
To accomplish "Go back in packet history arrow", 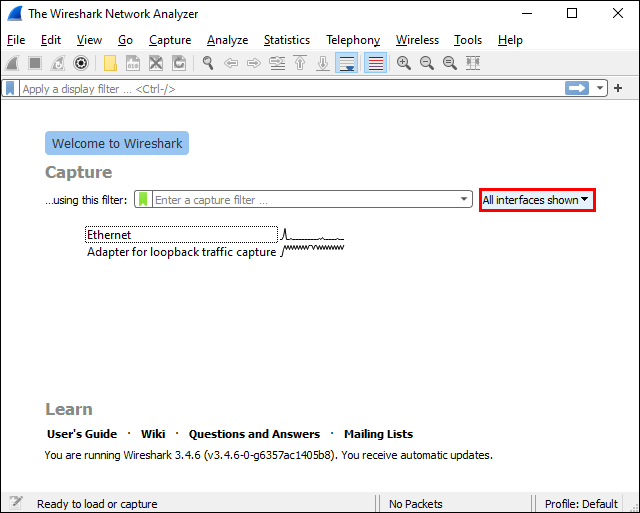I will [x=231, y=63].
